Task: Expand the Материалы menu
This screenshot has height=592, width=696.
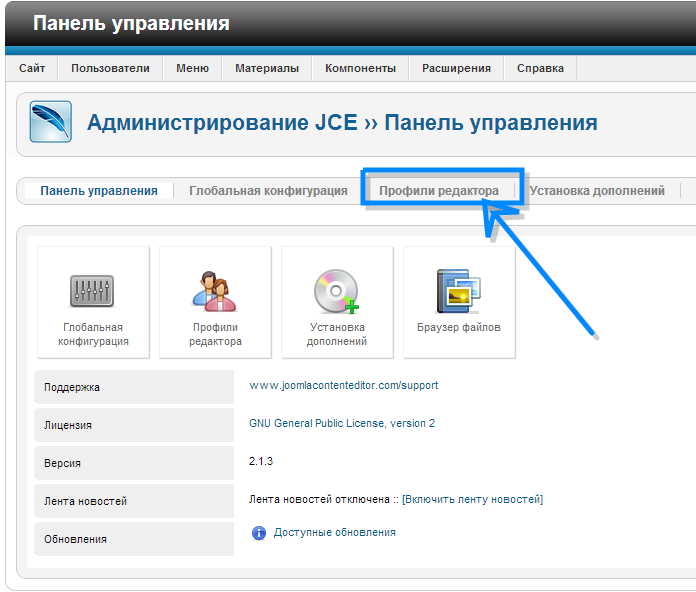Action: [267, 68]
